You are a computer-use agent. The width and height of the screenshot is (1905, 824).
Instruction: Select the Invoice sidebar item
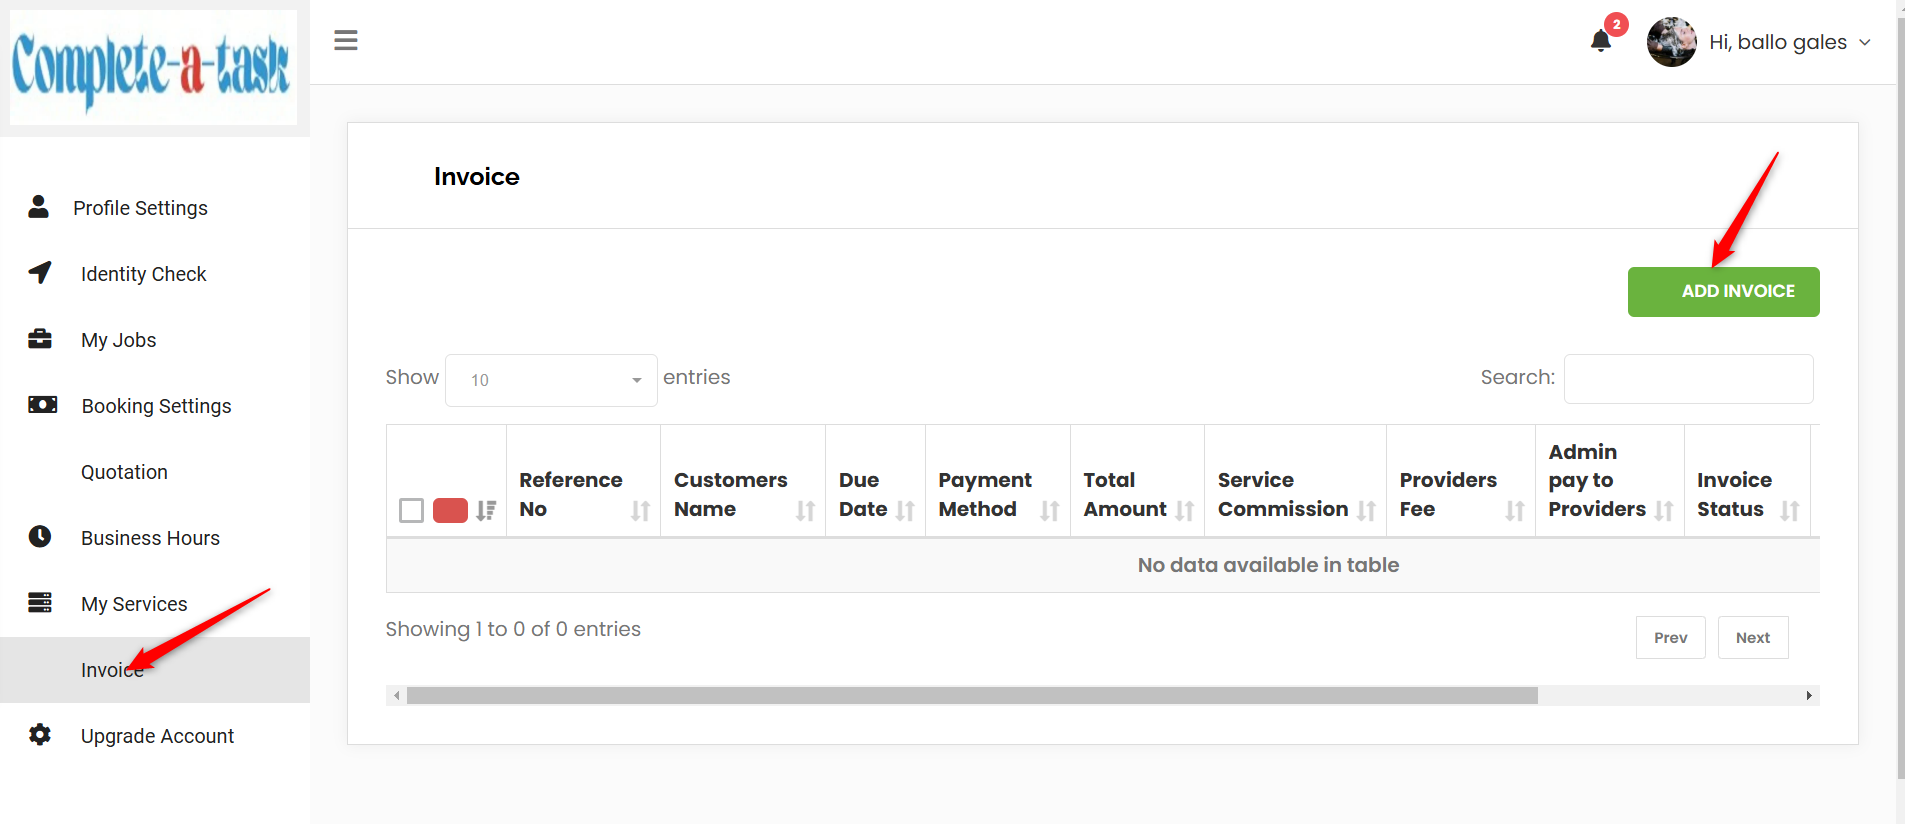(x=155, y=670)
